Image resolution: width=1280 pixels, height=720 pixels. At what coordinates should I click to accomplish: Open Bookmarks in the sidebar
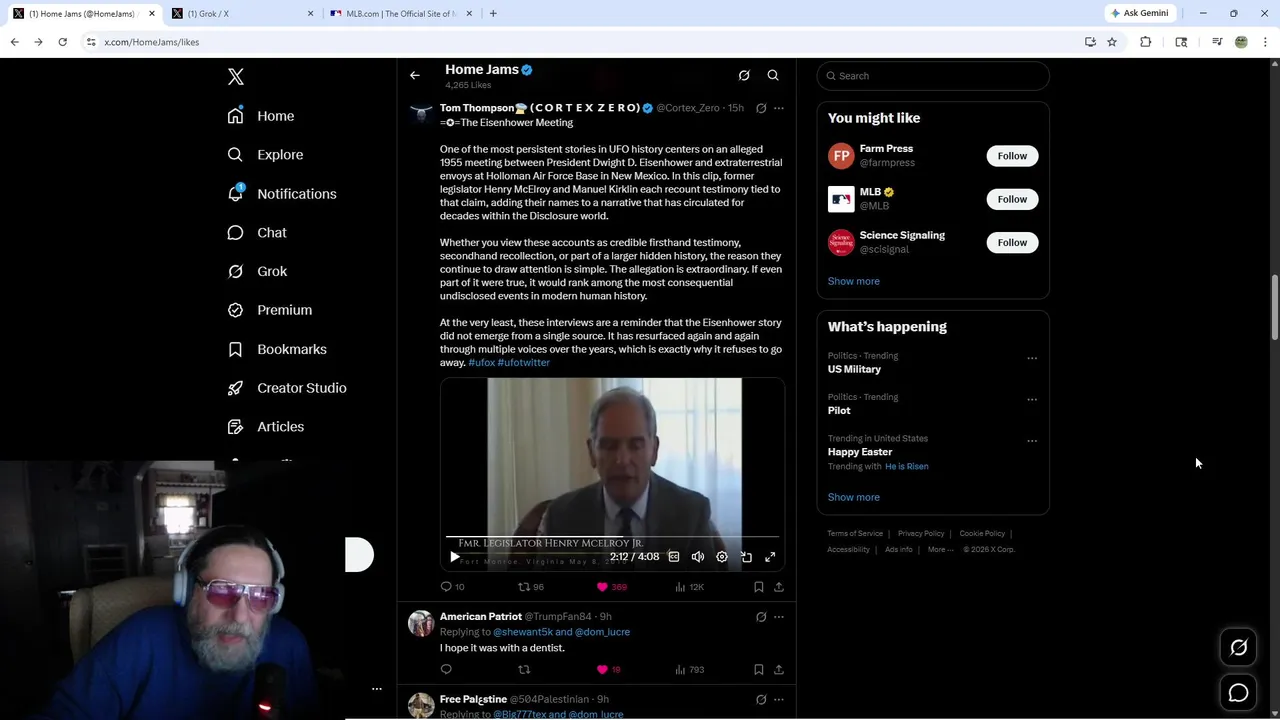[277, 349]
